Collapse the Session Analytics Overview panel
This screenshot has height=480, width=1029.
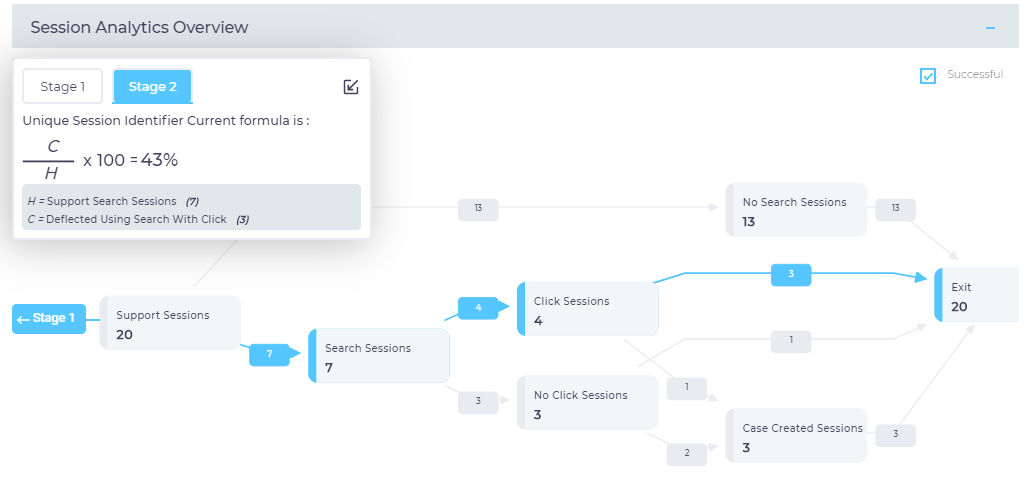(990, 28)
